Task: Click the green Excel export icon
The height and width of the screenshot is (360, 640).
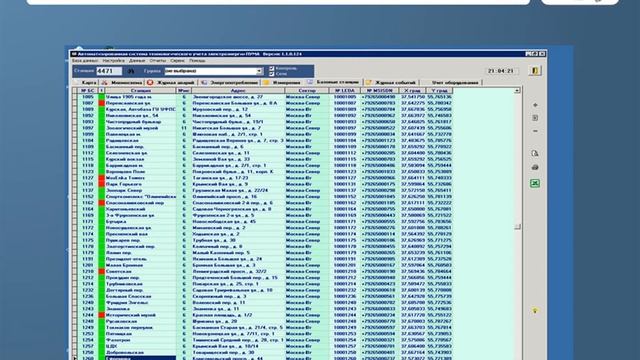Action: tap(535, 183)
